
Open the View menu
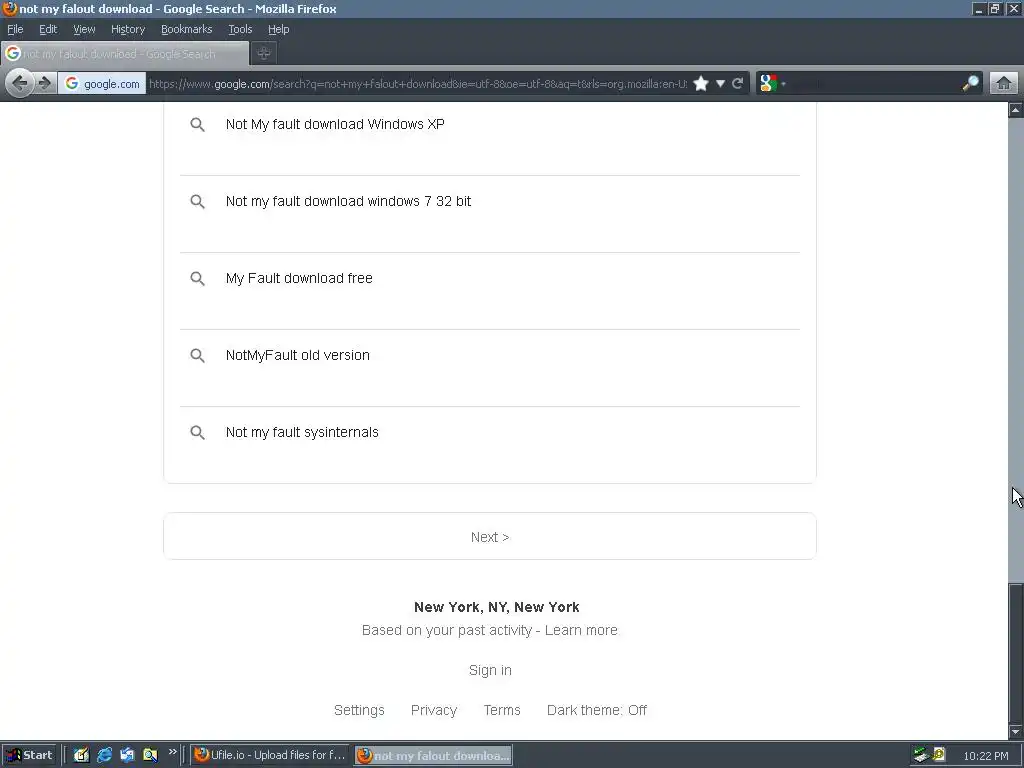[x=84, y=29]
